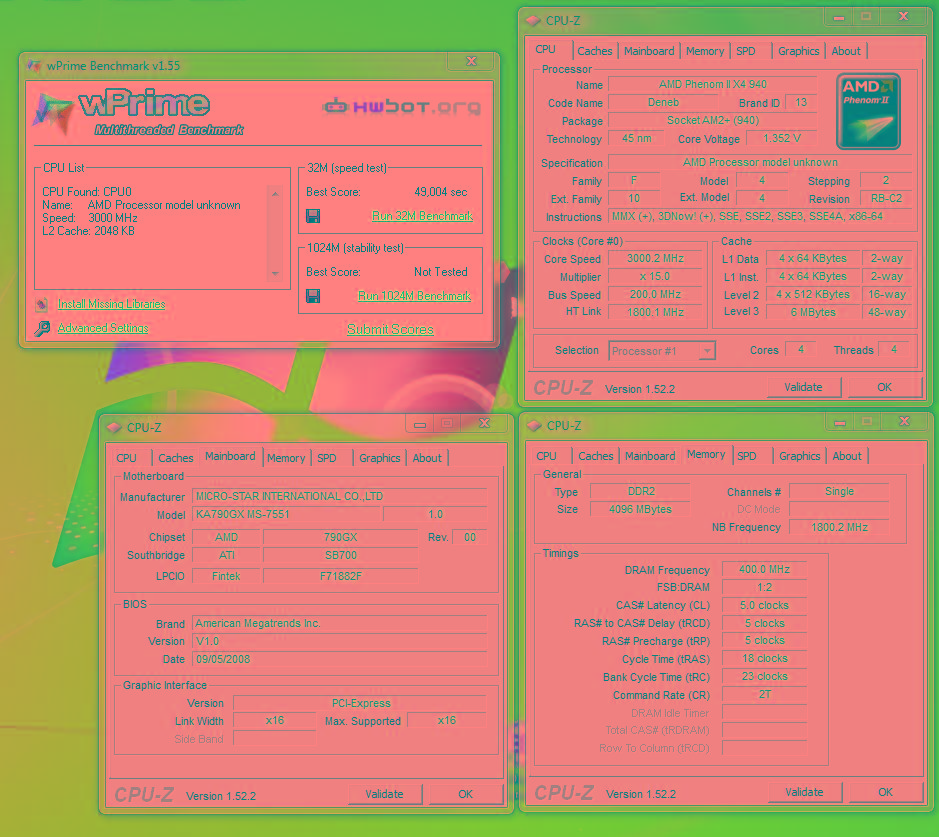The height and width of the screenshot is (837, 939).
Task: Click the wPrime logo icon
Action: (53, 112)
